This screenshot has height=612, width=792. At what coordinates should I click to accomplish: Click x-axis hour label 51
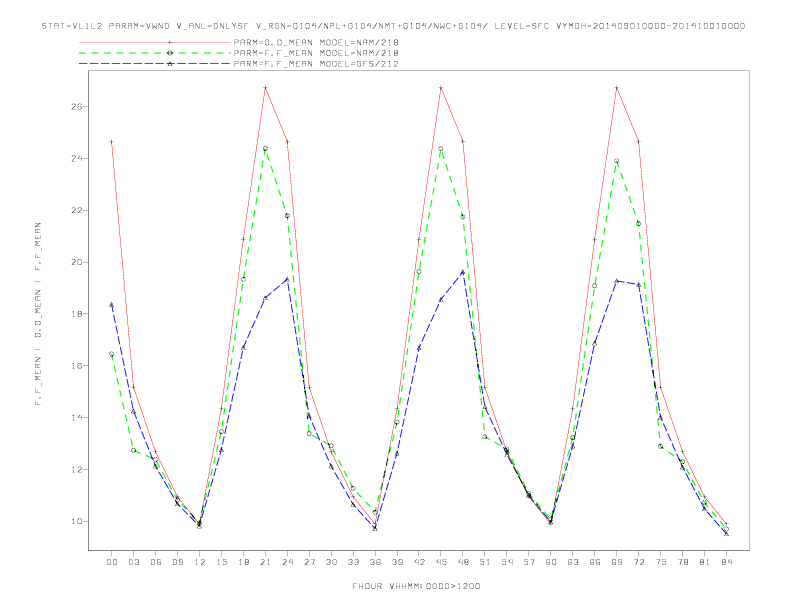pyautogui.click(x=485, y=562)
